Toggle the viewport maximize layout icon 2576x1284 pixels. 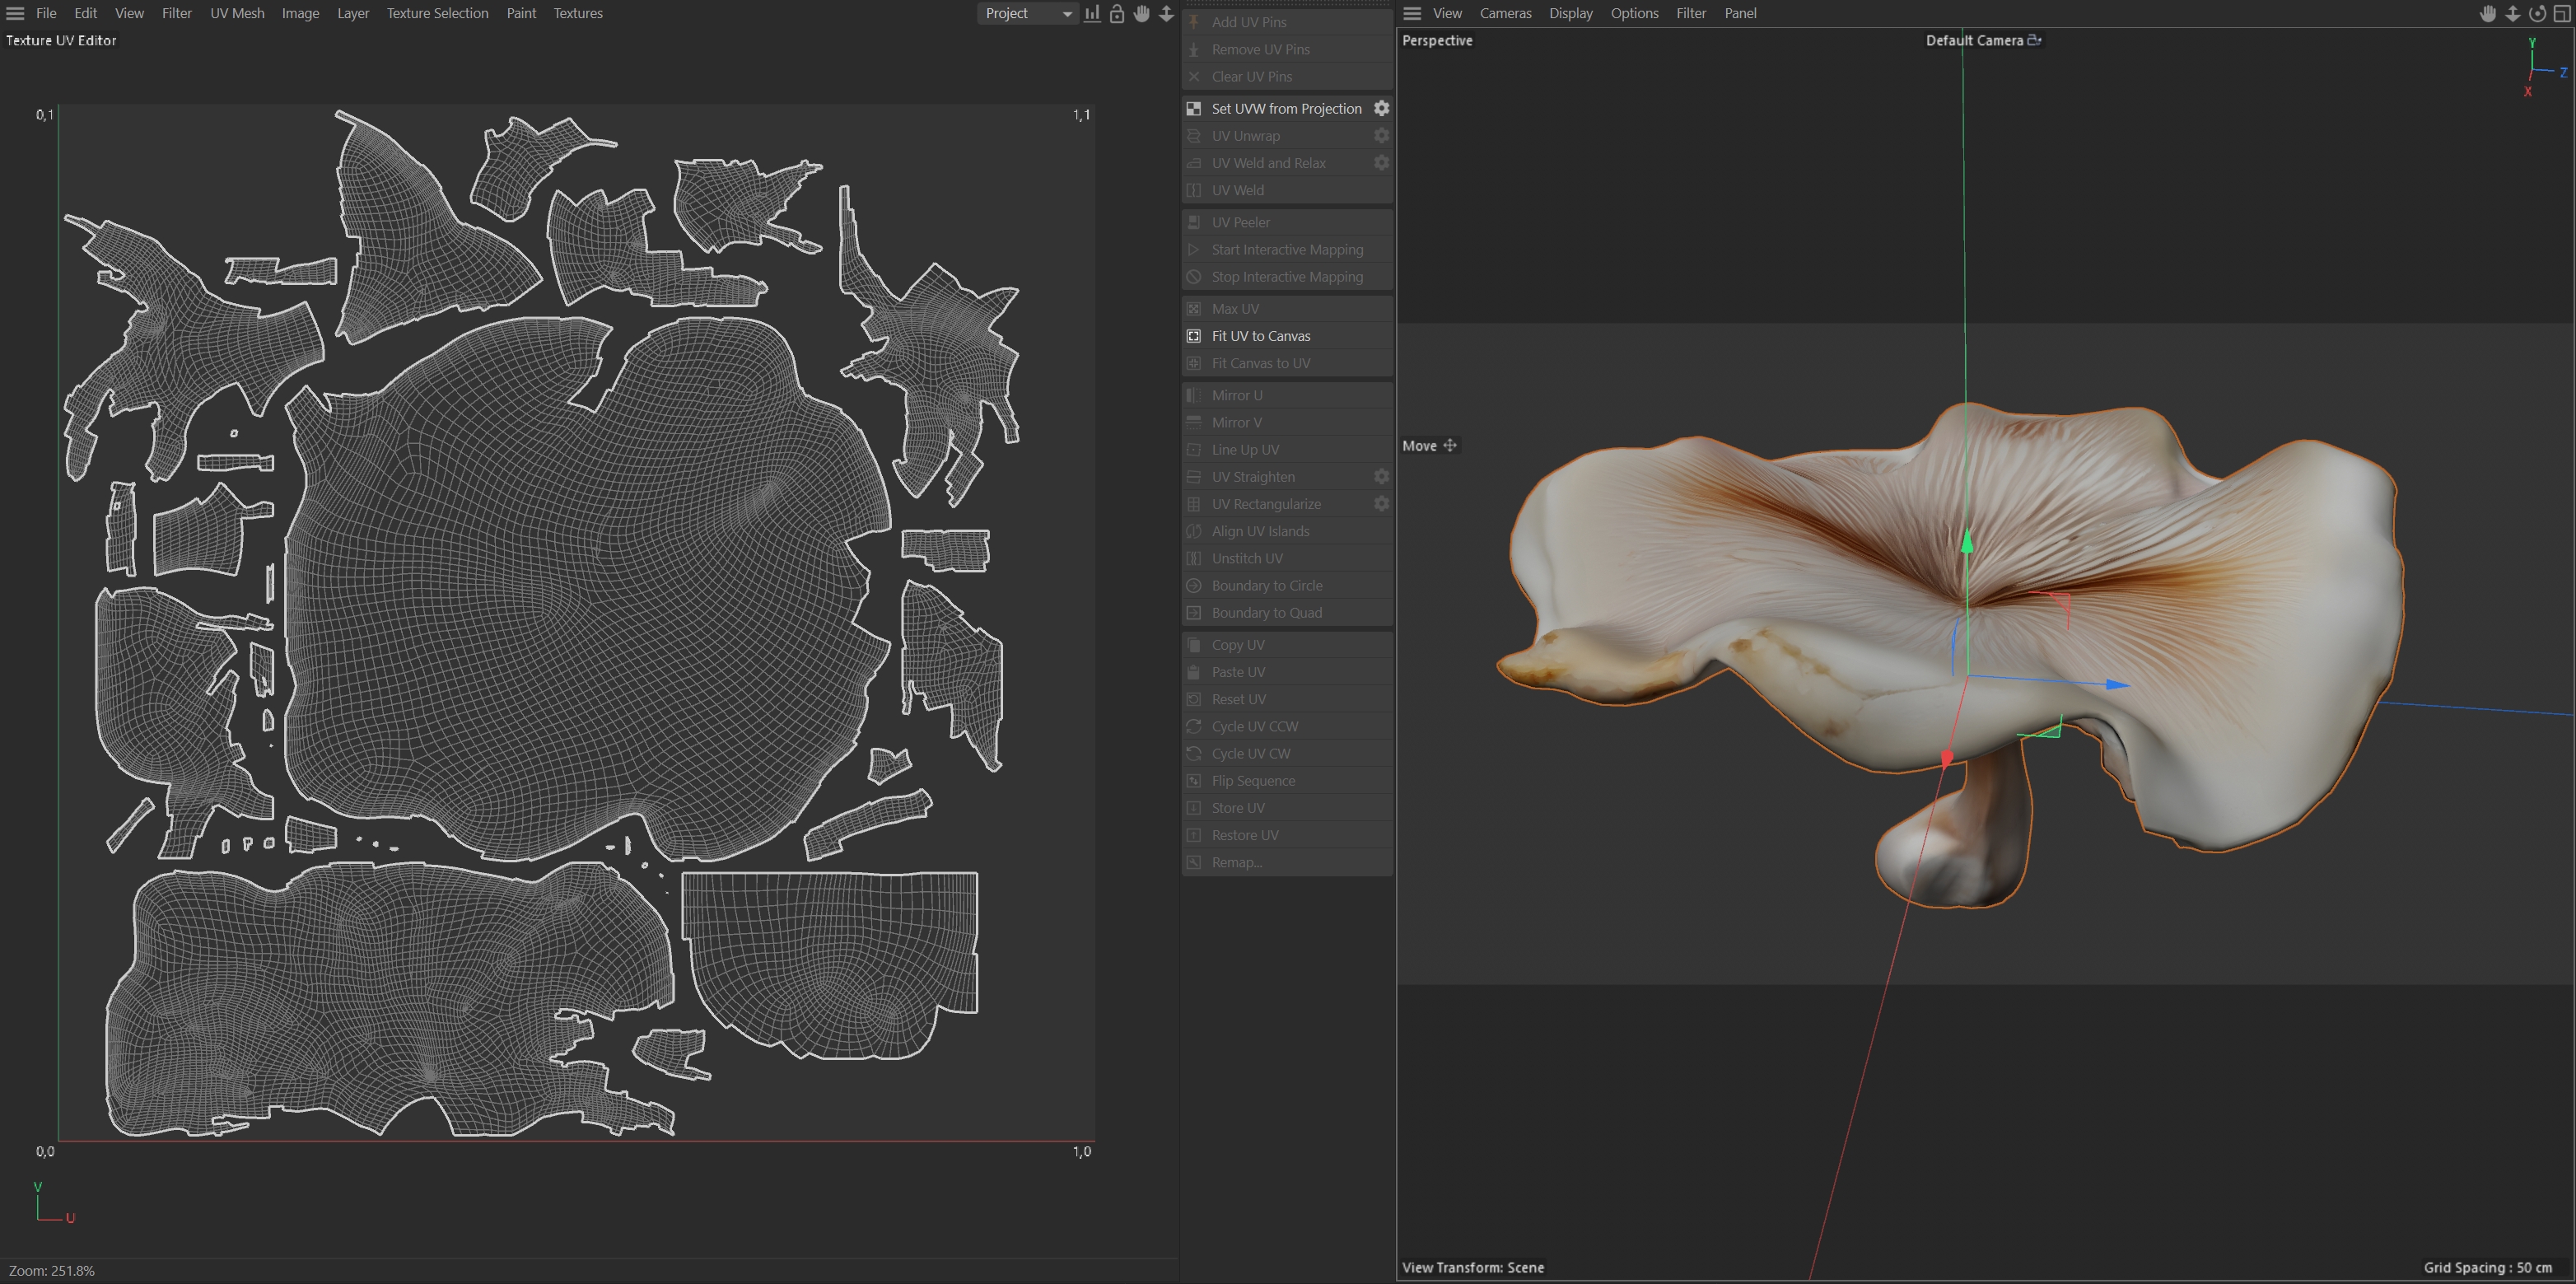click(x=2561, y=13)
